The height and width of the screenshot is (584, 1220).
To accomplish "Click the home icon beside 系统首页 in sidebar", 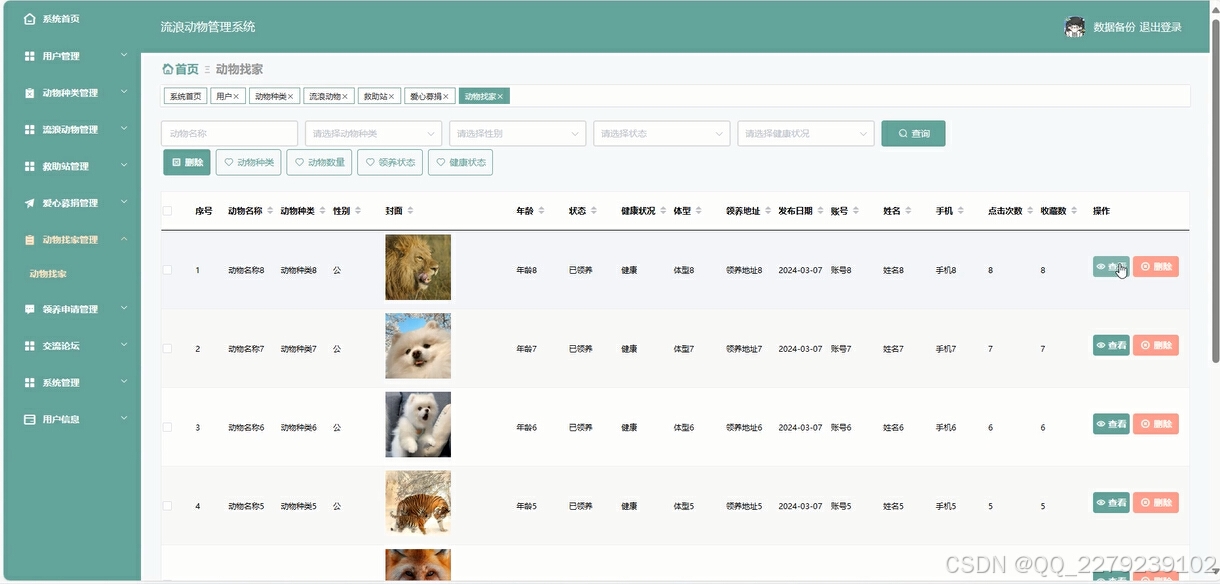I will (30, 19).
